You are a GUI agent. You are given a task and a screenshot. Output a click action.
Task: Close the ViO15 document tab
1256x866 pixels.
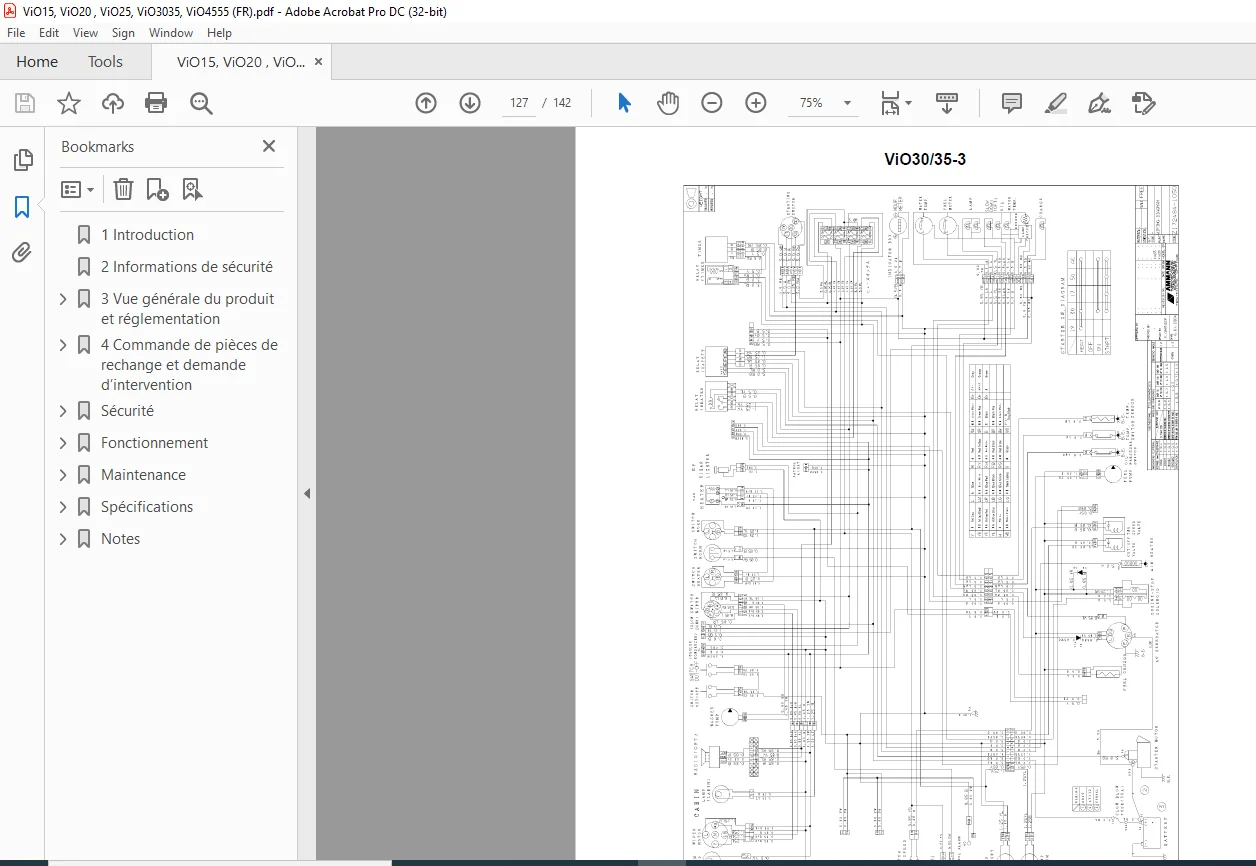pyautogui.click(x=319, y=61)
